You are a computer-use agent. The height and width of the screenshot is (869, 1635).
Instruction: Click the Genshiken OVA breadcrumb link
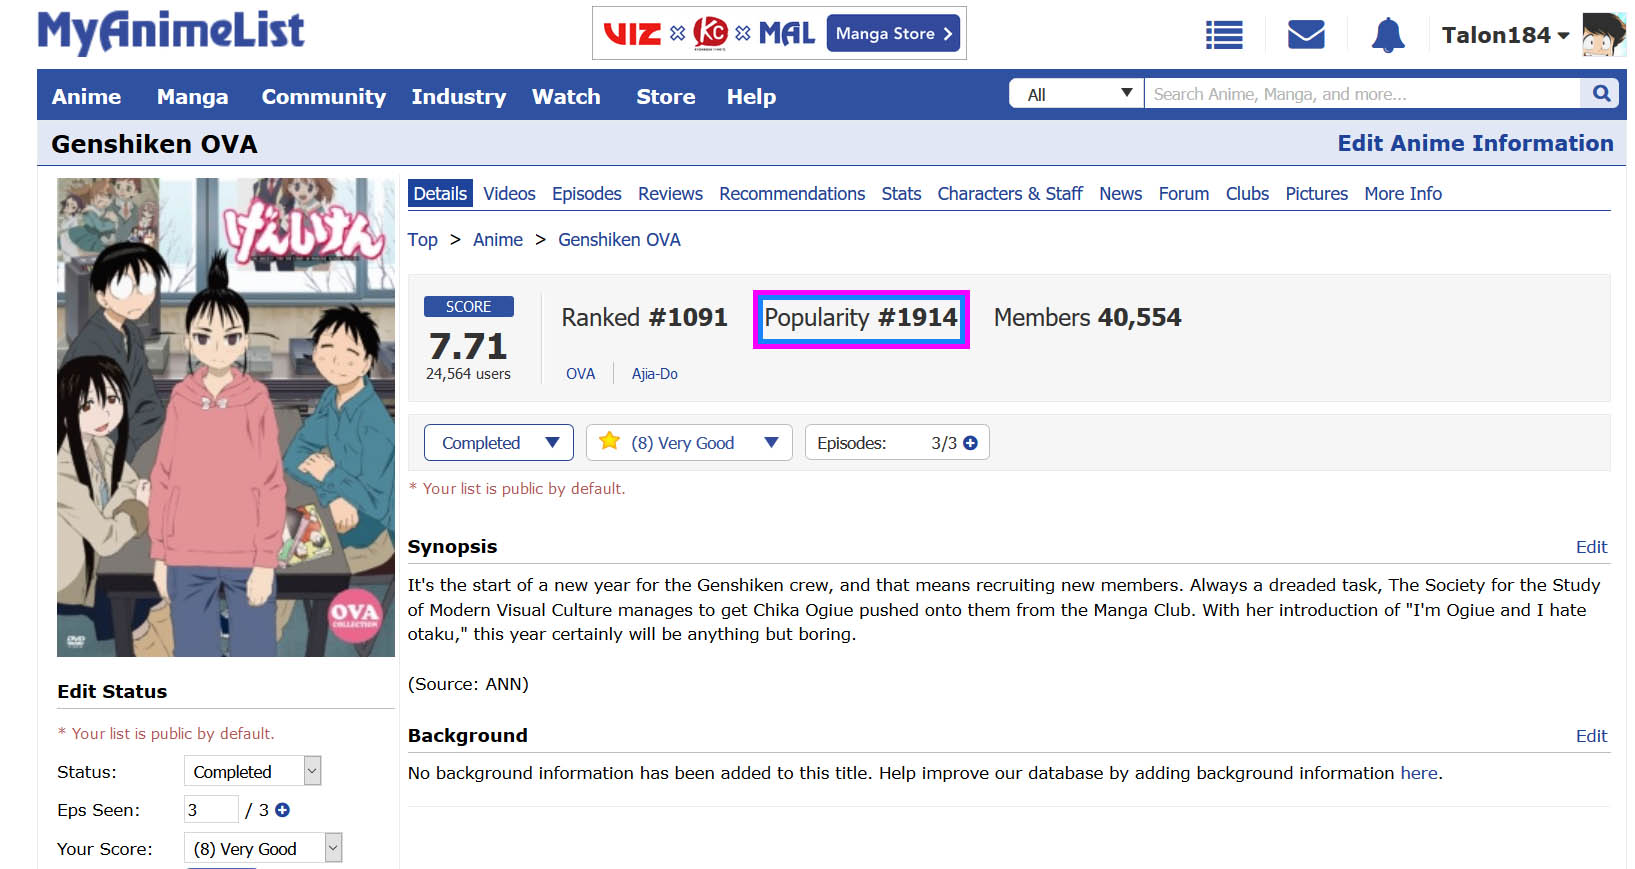tap(619, 240)
